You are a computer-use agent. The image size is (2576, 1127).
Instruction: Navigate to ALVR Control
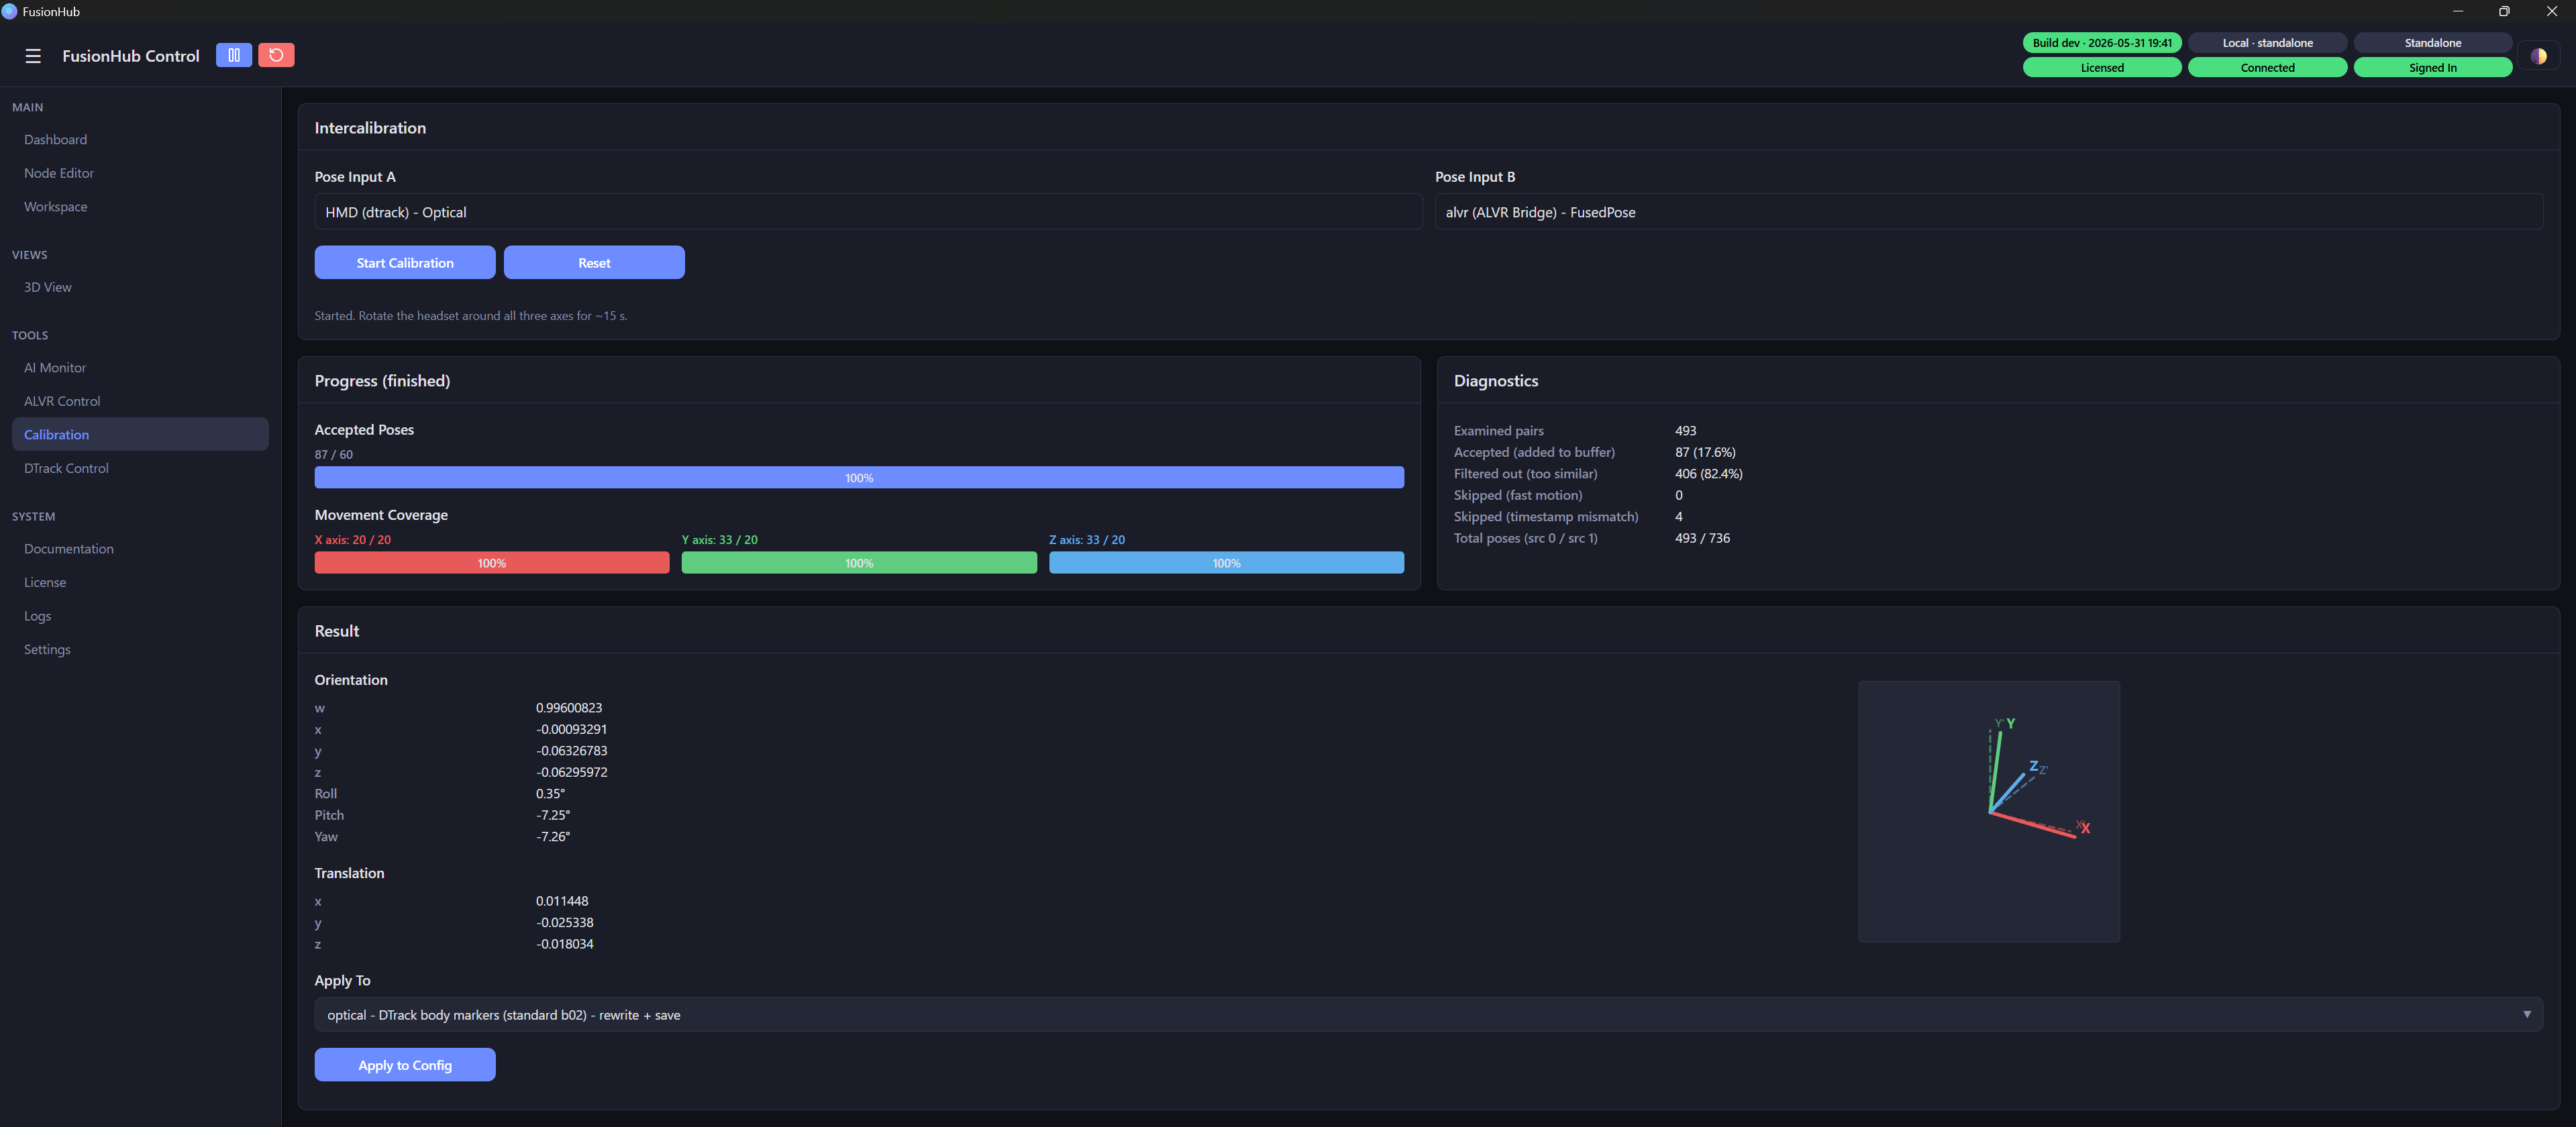click(x=140, y=401)
